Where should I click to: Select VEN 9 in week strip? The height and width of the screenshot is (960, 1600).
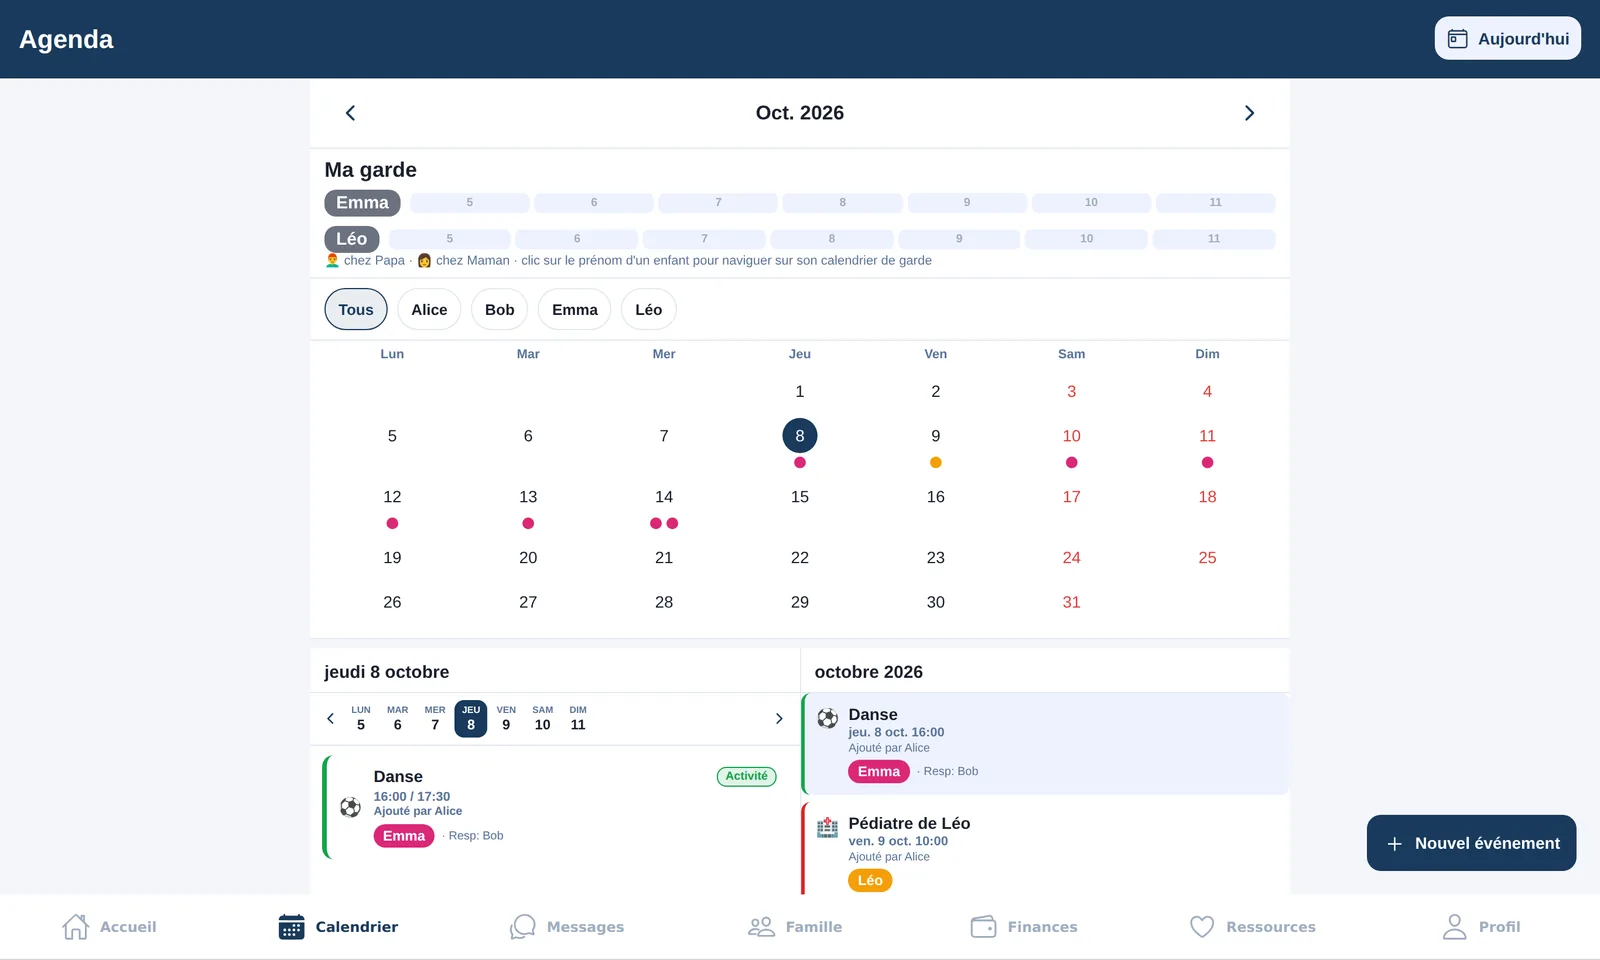(506, 718)
